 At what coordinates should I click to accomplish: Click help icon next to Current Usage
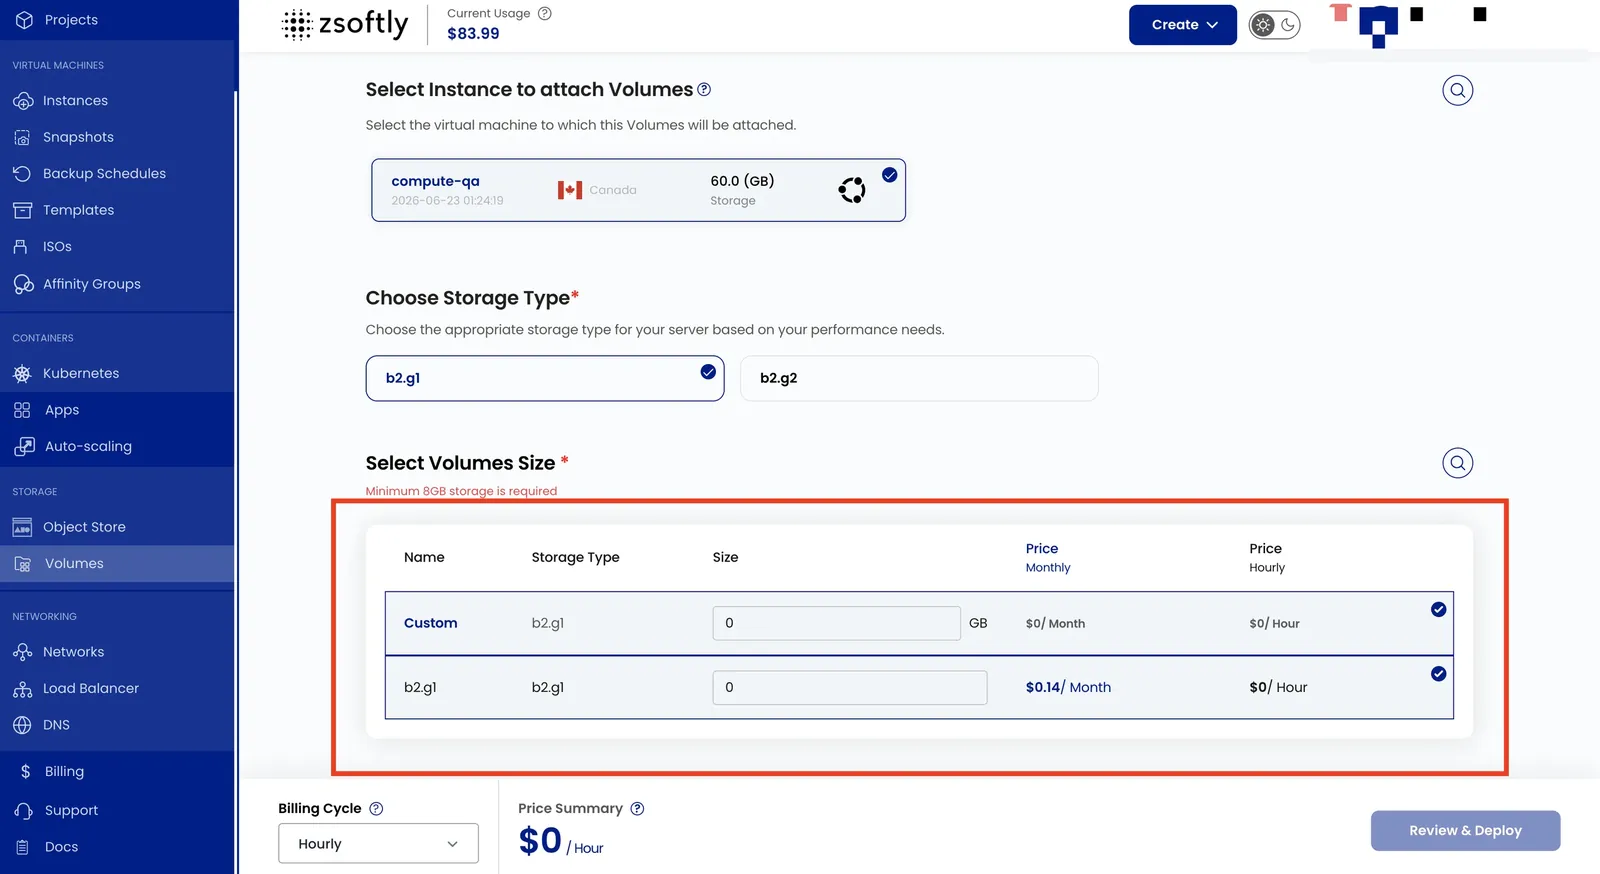tap(545, 14)
